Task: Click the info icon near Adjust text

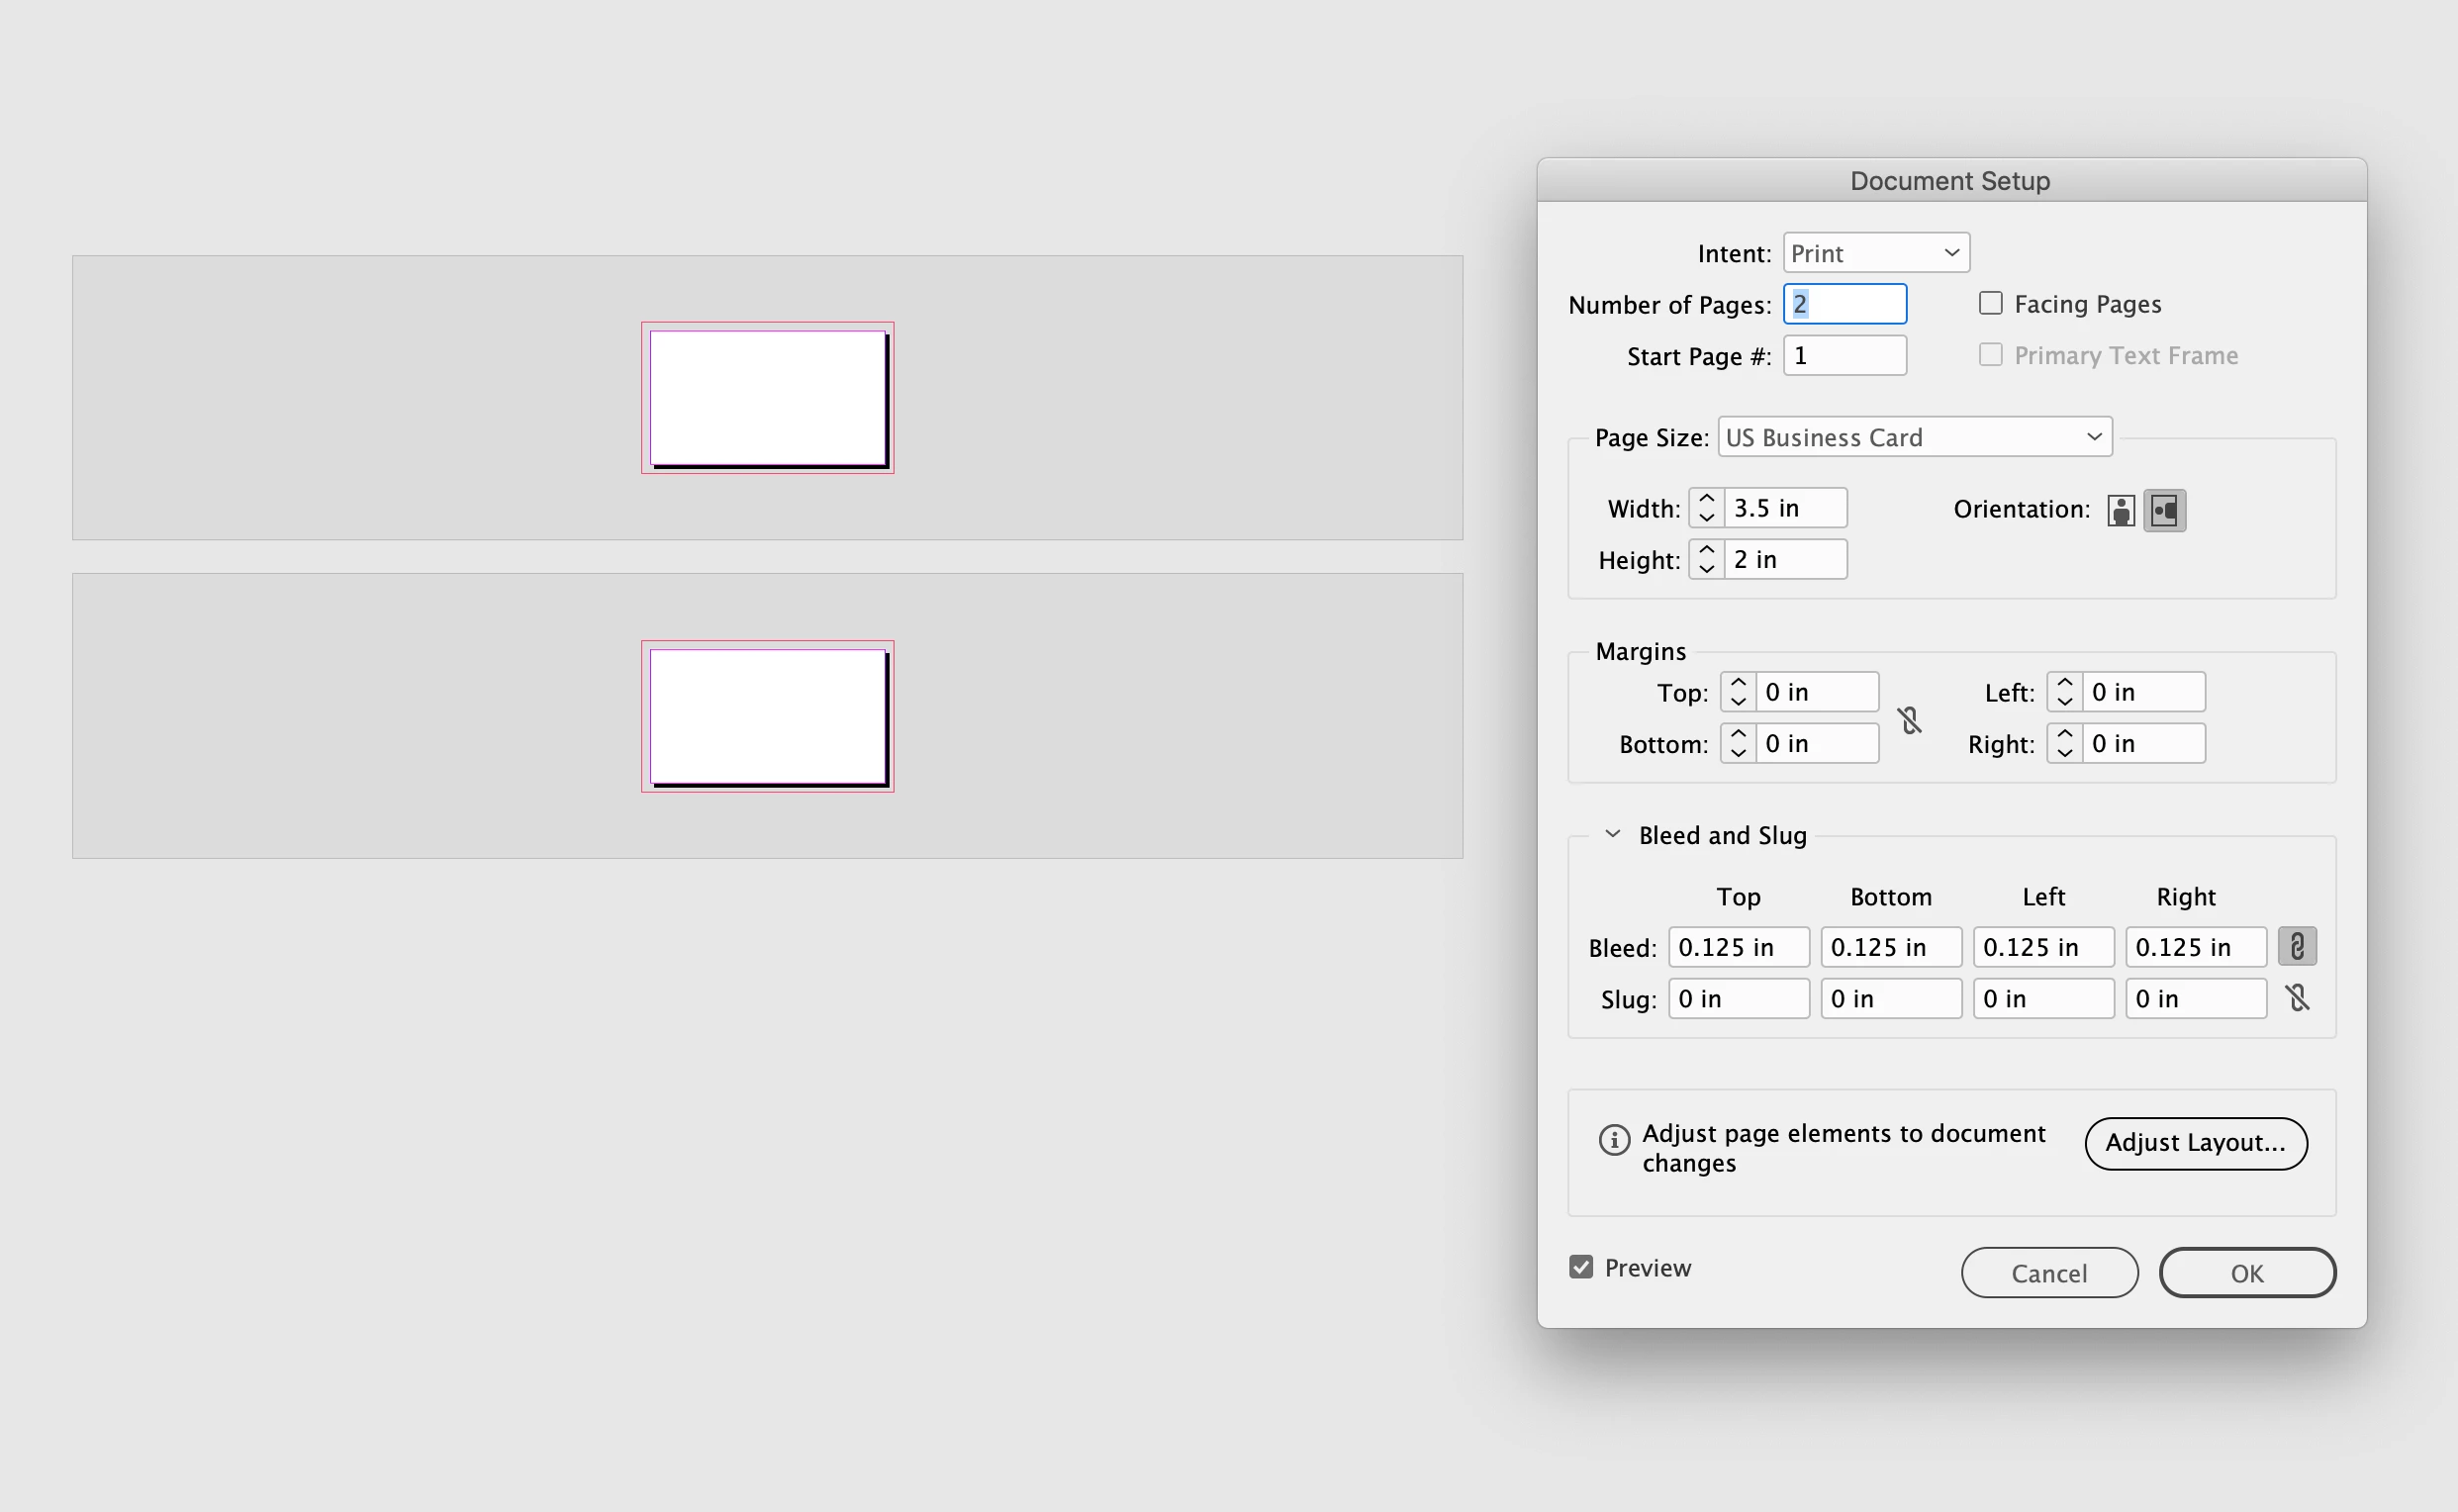Action: coord(1613,1140)
